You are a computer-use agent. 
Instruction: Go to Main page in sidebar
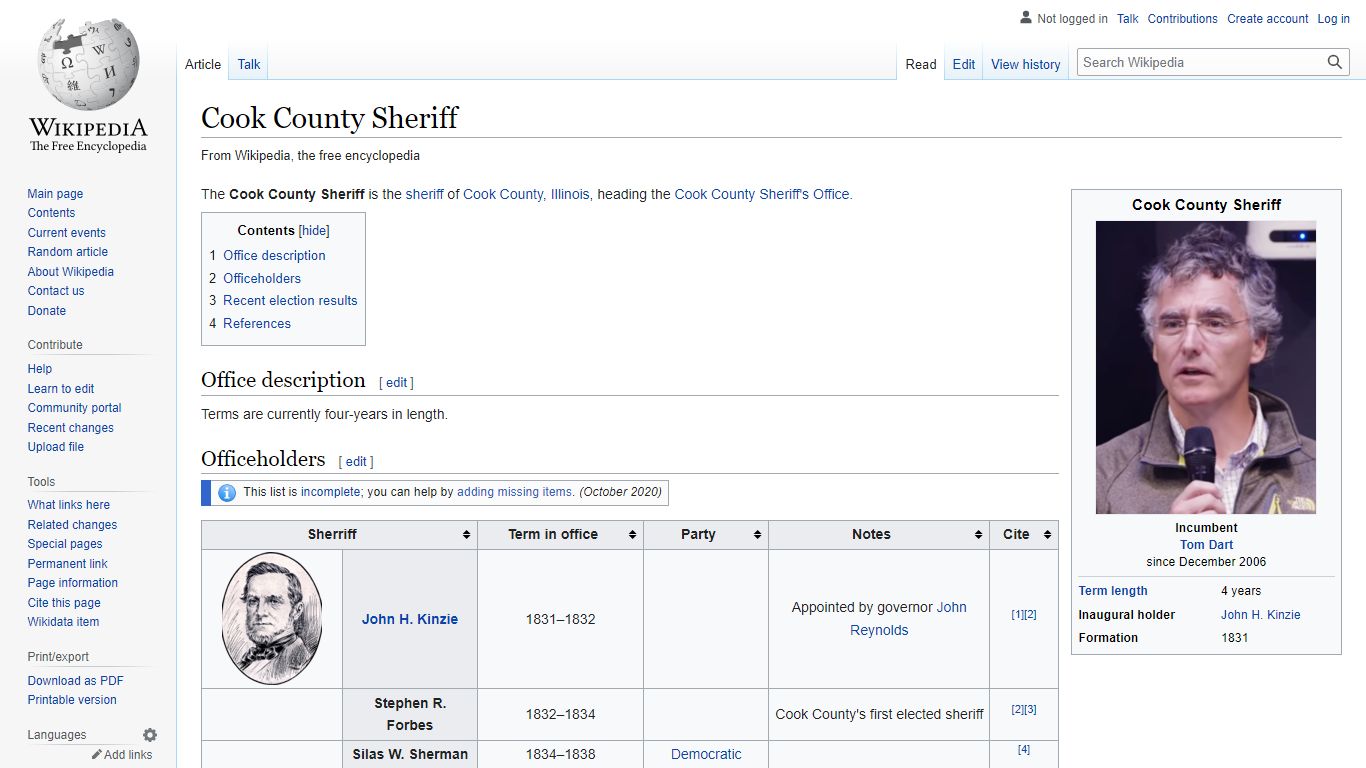55,194
